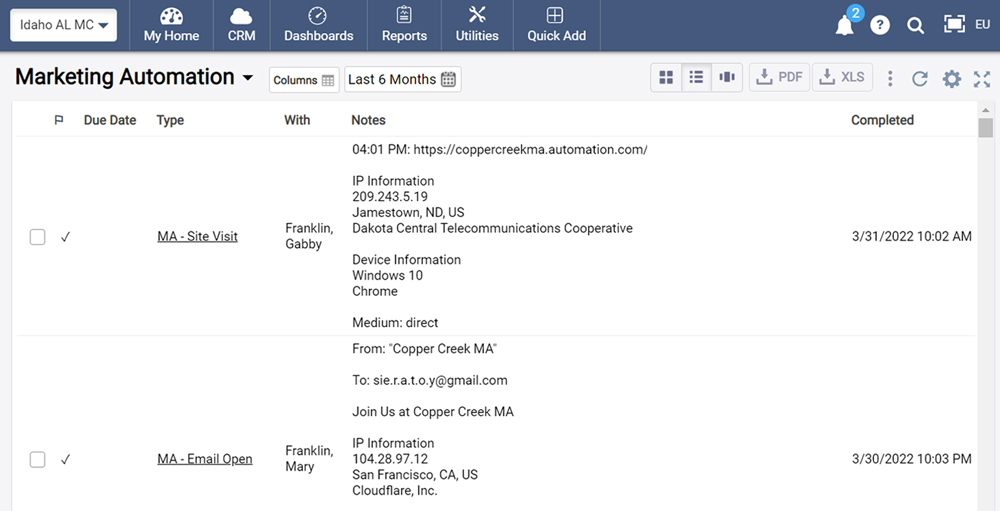This screenshot has width=1000, height=511.
Task: Click the San Francisco, CA, US text
Action: [x=415, y=475]
